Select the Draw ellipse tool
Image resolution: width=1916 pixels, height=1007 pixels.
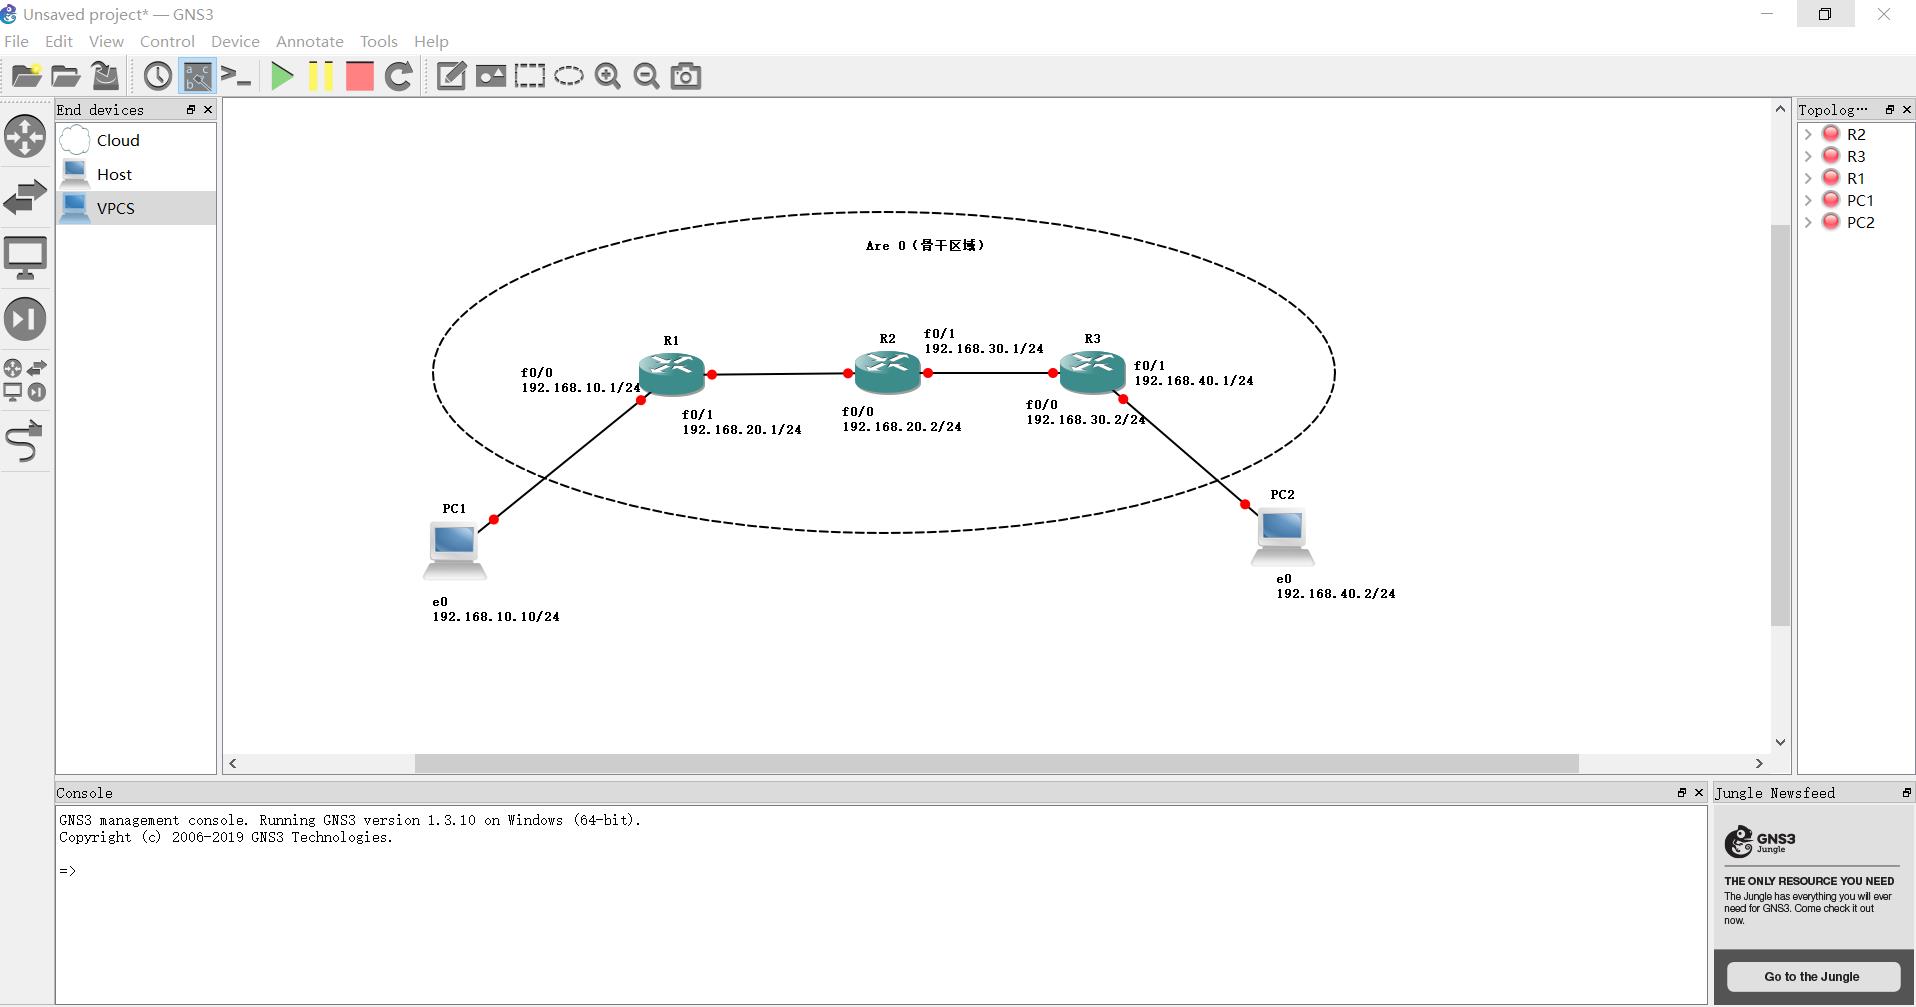tap(568, 75)
